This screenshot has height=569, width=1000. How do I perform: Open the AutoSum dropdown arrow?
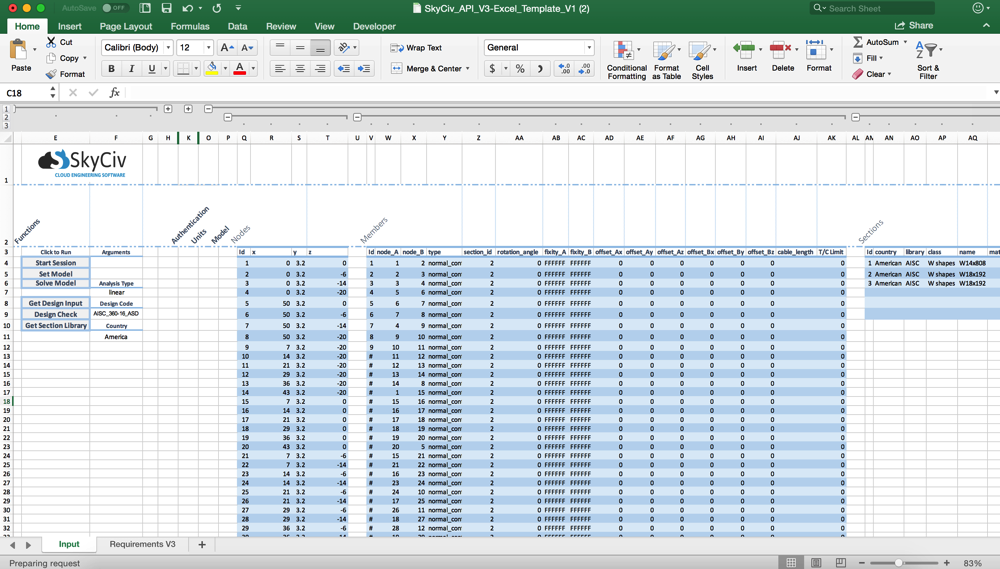906,42
